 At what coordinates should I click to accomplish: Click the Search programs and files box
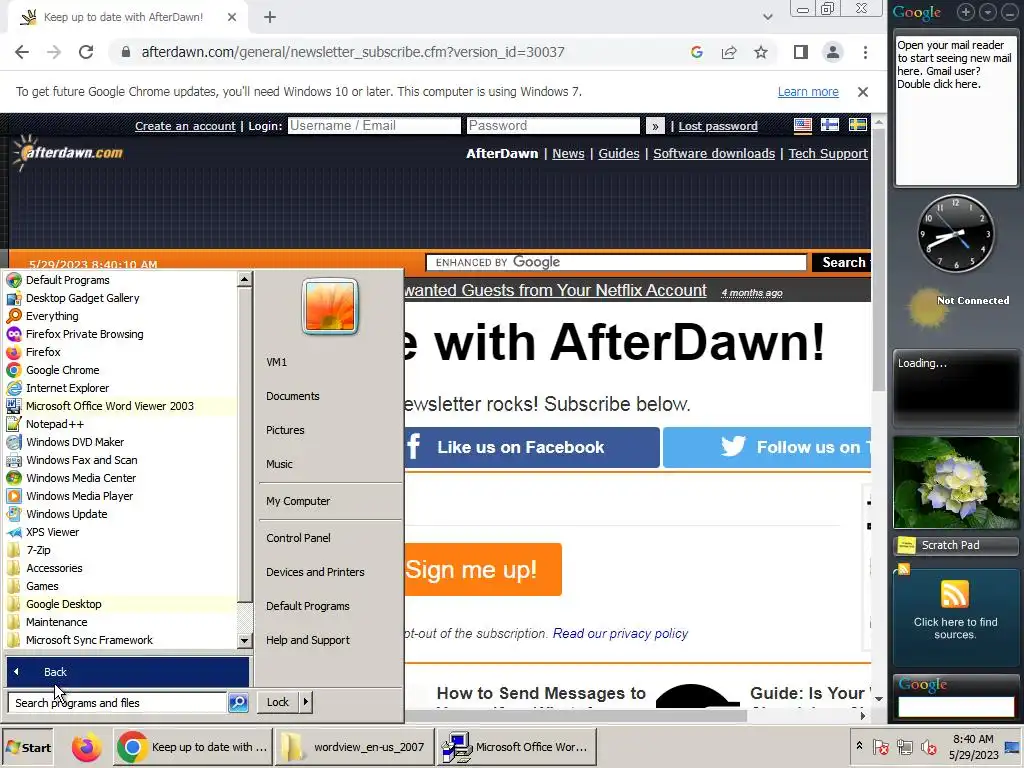(118, 703)
